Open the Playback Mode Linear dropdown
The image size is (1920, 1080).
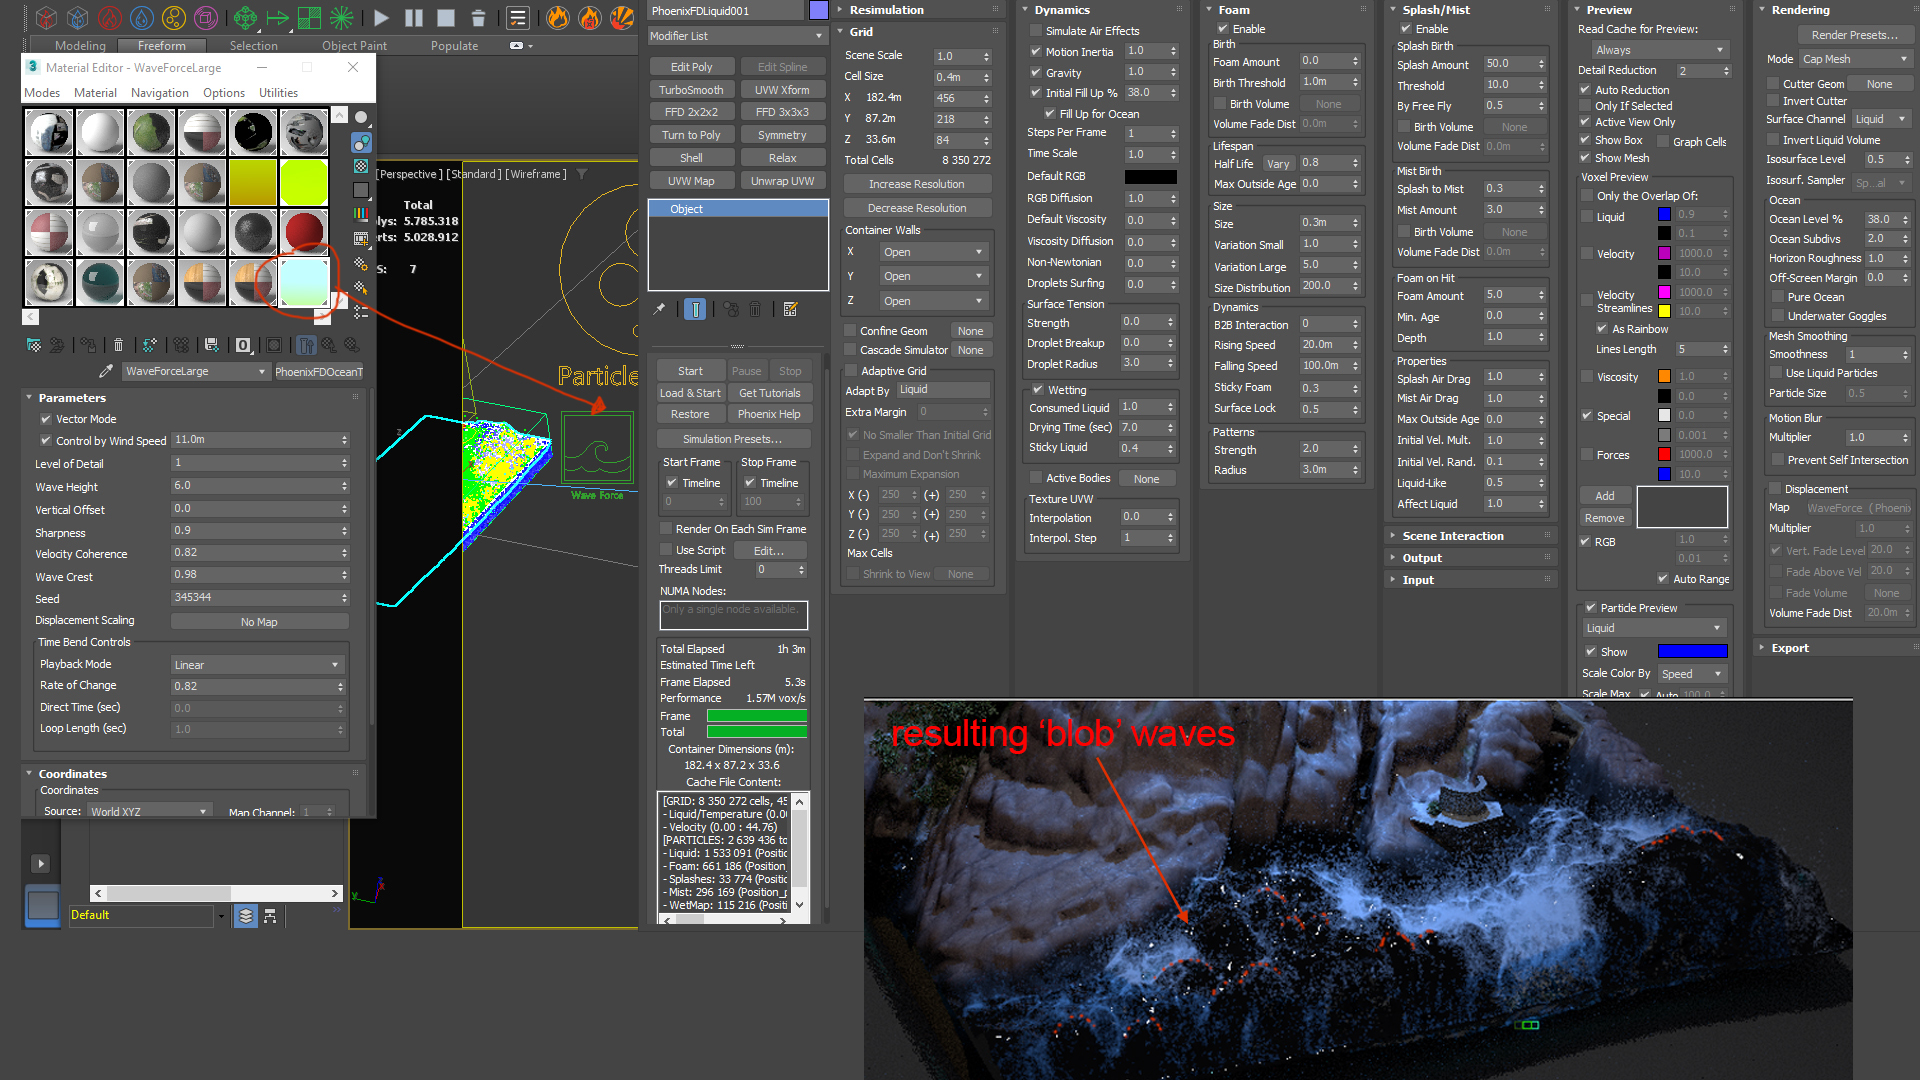pos(256,665)
